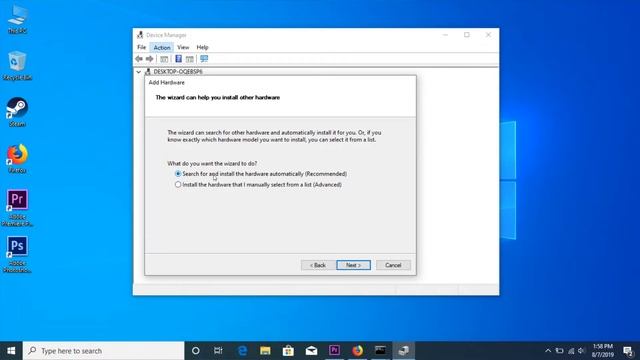Open the Recycle Bin desktop icon
640x360 pixels.
click(x=17, y=66)
